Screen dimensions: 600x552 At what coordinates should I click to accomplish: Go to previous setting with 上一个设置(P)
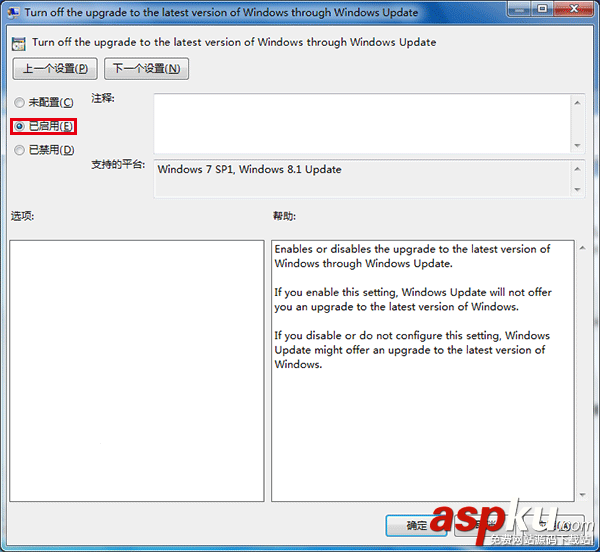point(55,69)
